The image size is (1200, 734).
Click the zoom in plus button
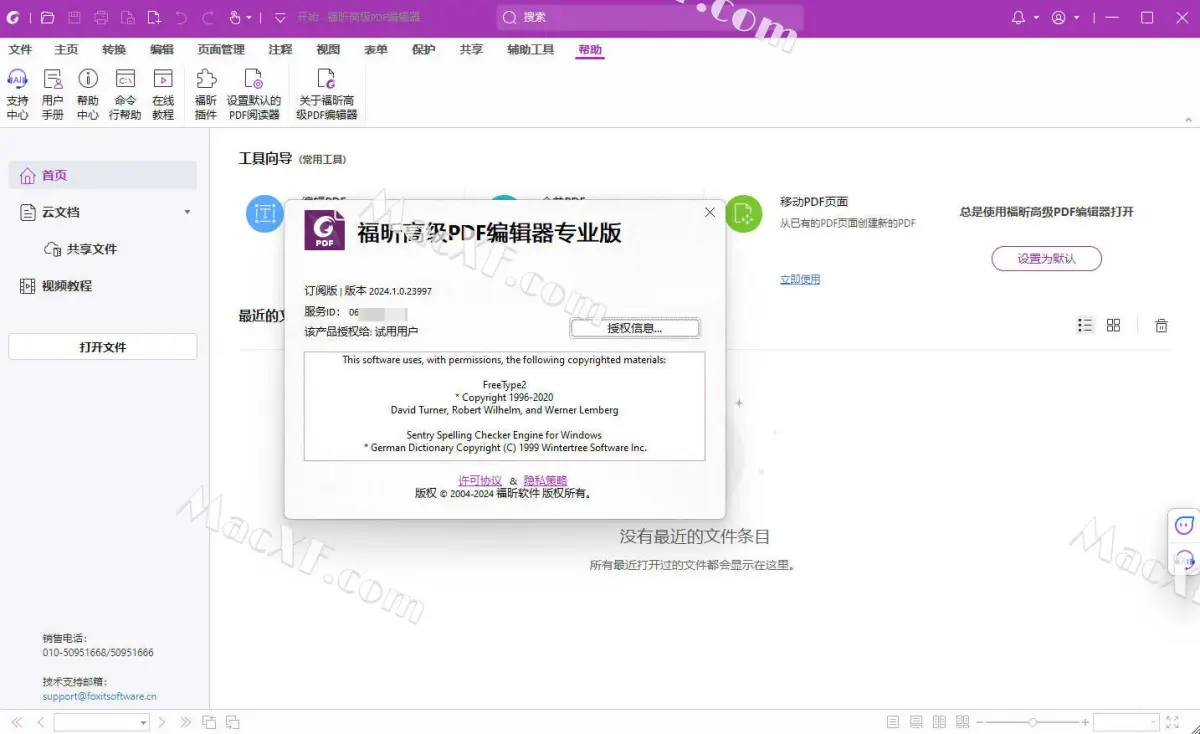coord(1085,722)
